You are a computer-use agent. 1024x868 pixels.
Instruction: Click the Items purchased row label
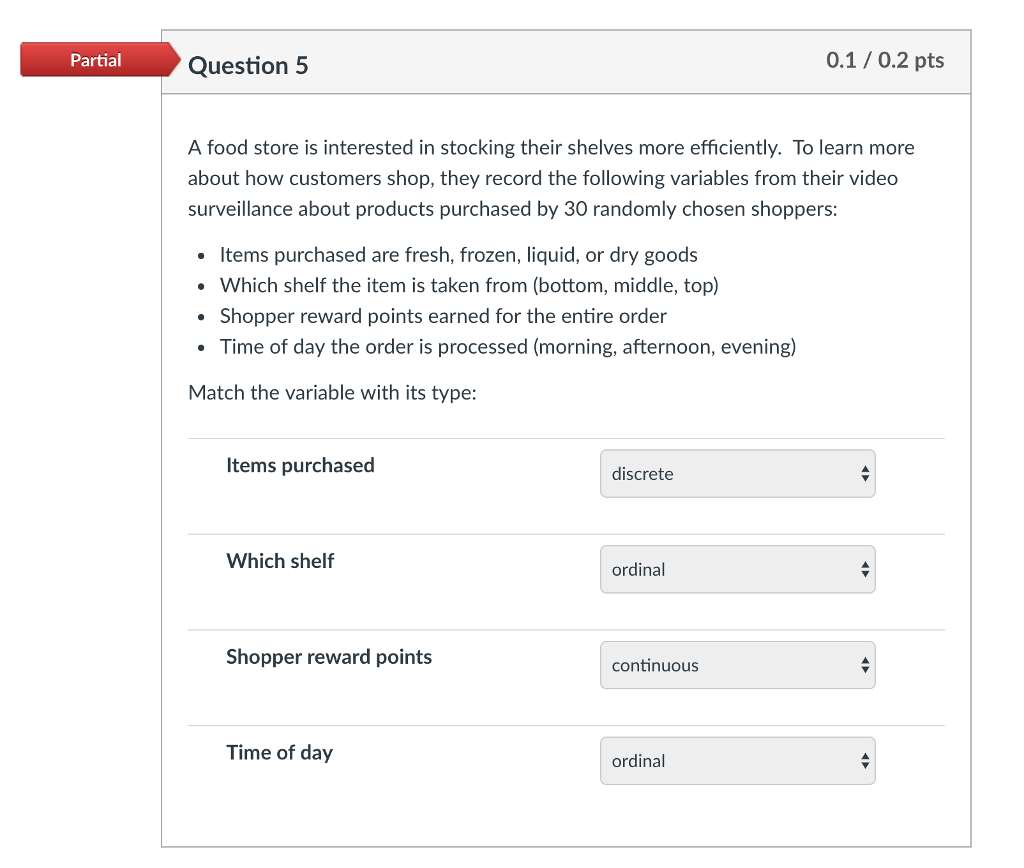coord(300,465)
